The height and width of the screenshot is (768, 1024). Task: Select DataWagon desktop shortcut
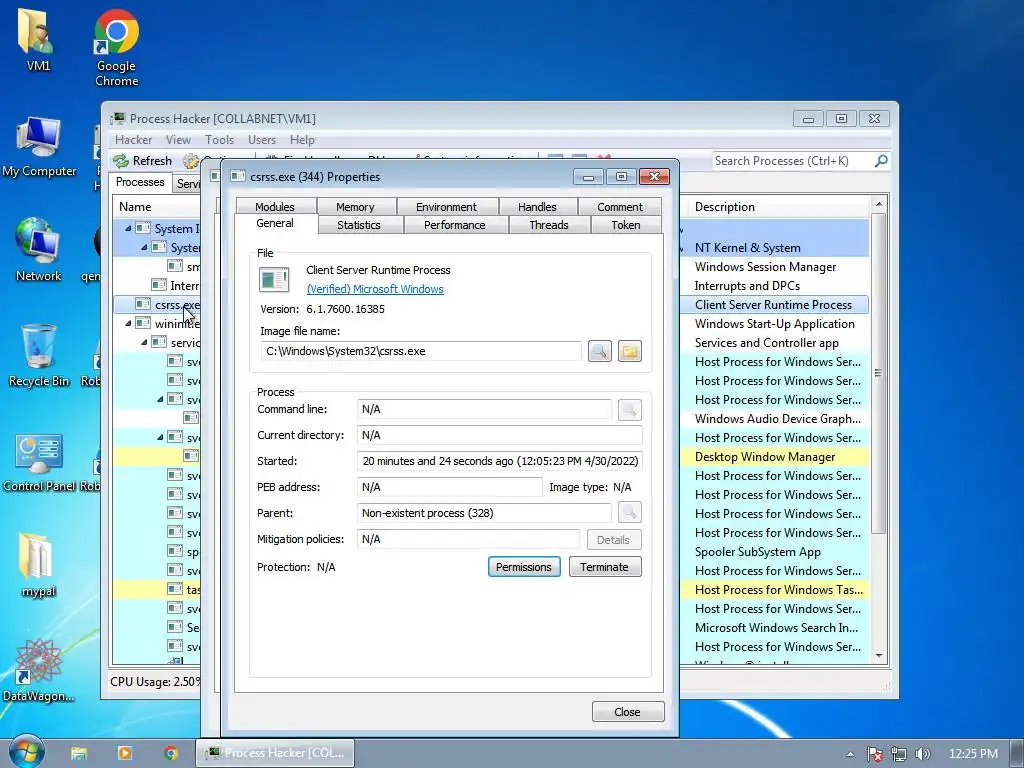(38, 670)
